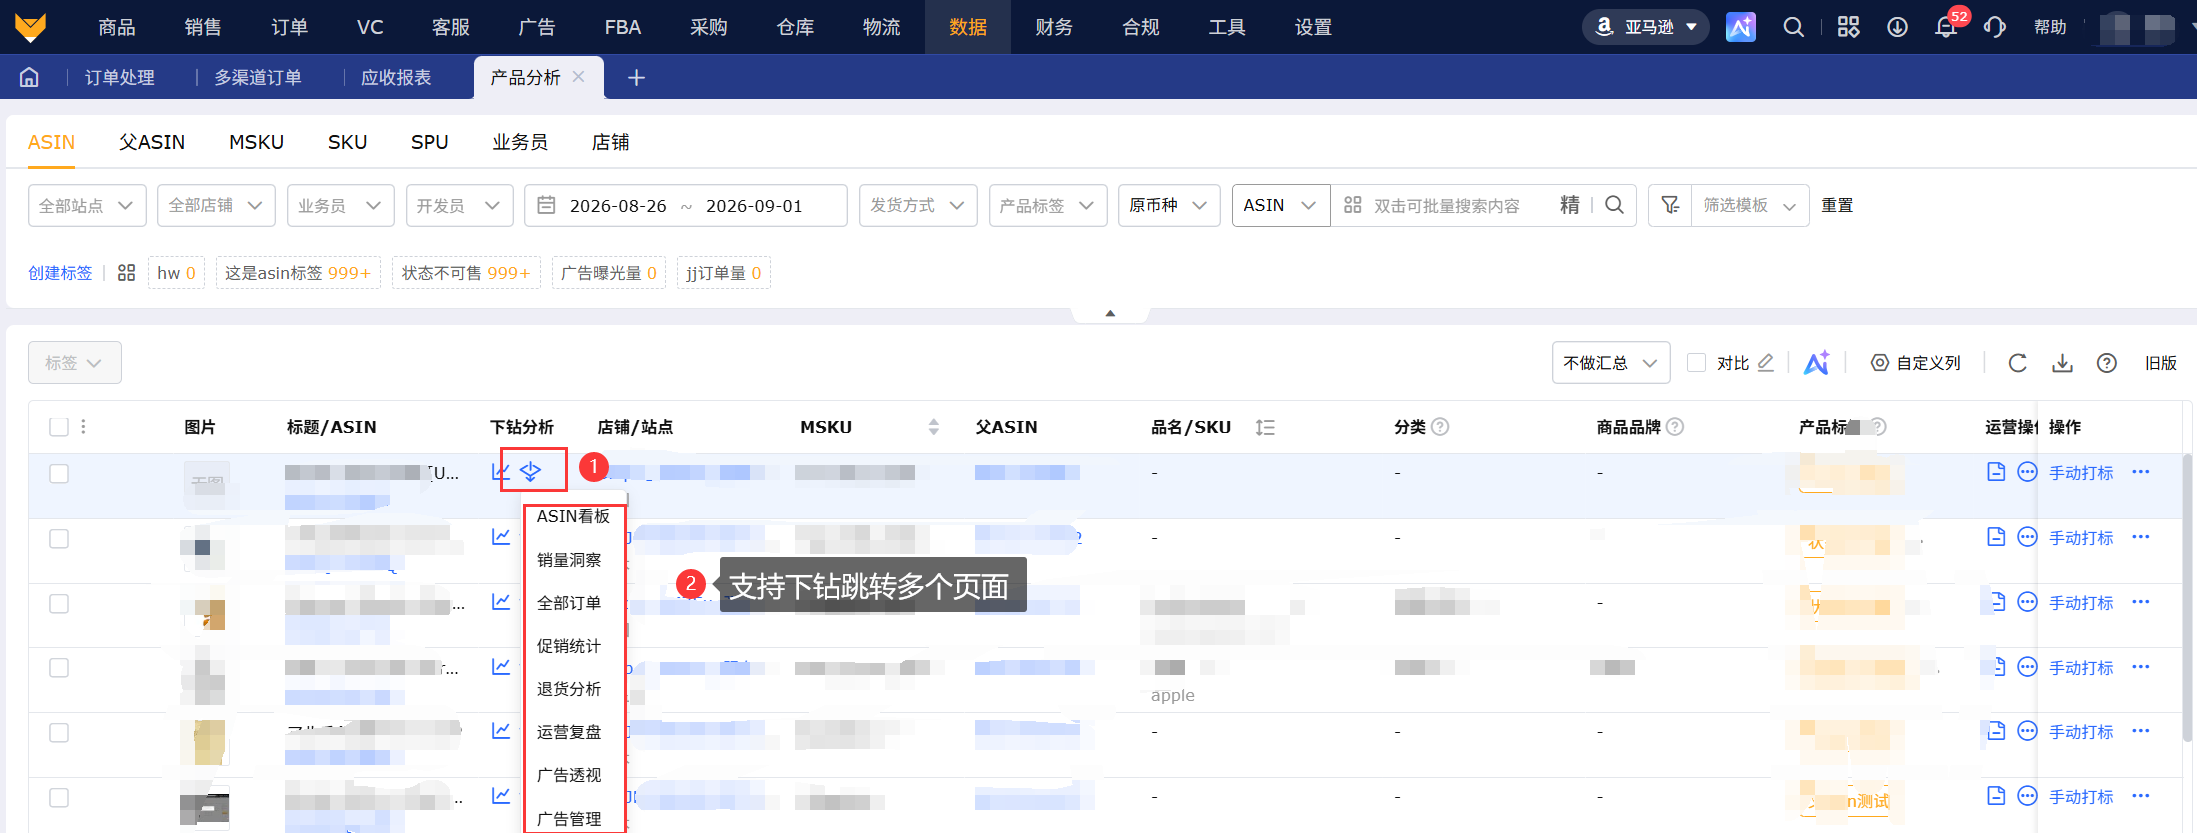Click the filter funnel icon
The image size is (2197, 833).
point(1670,205)
